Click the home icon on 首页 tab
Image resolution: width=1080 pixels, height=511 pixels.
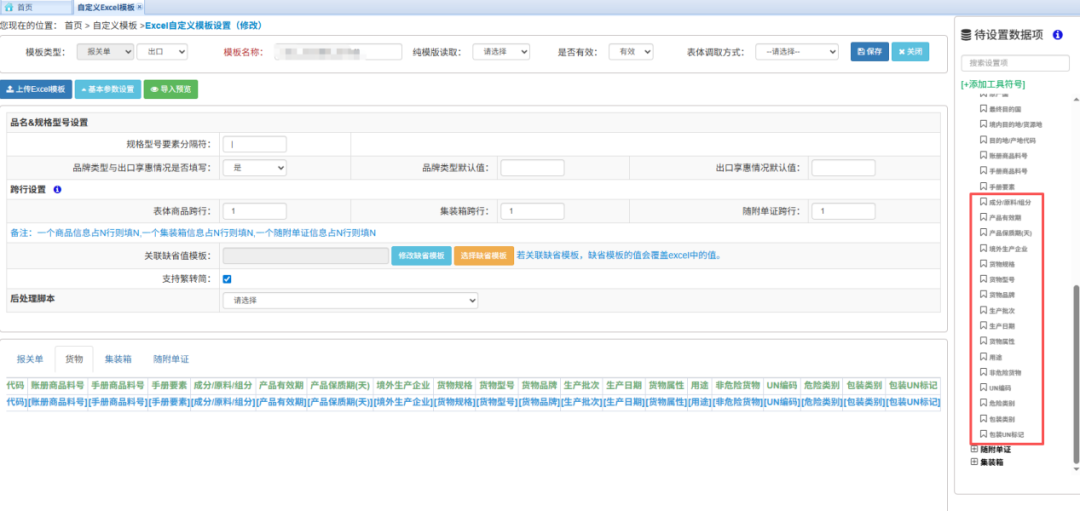(9, 7)
